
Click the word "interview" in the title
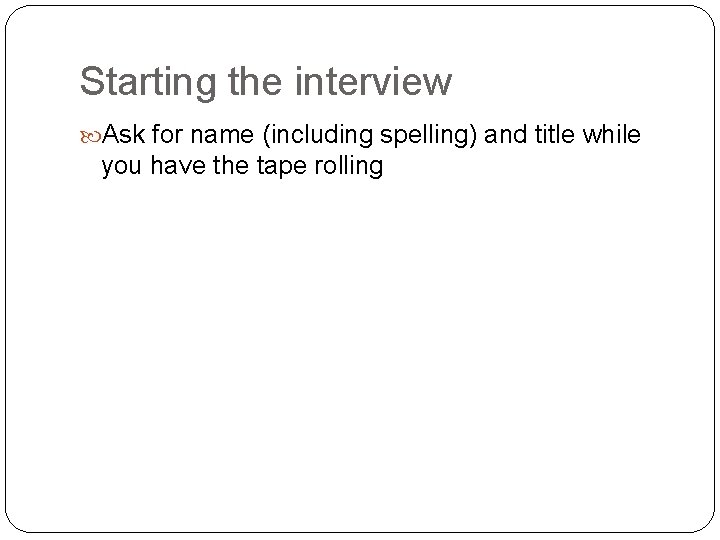pos(373,81)
